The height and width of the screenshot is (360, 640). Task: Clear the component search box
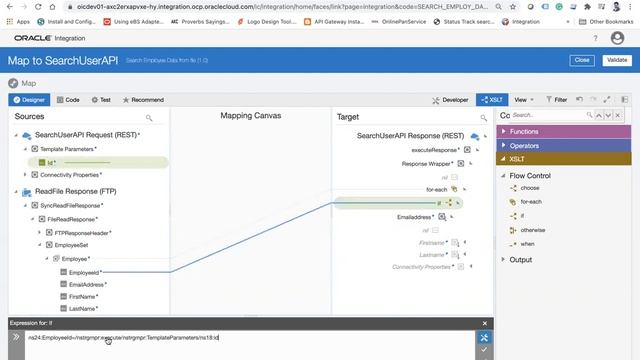pyautogui.click(x=618, y=116)
